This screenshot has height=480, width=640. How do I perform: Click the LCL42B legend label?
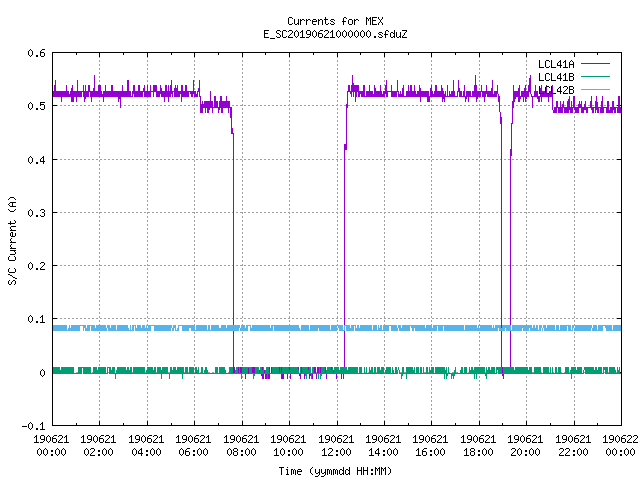point(556,90)
